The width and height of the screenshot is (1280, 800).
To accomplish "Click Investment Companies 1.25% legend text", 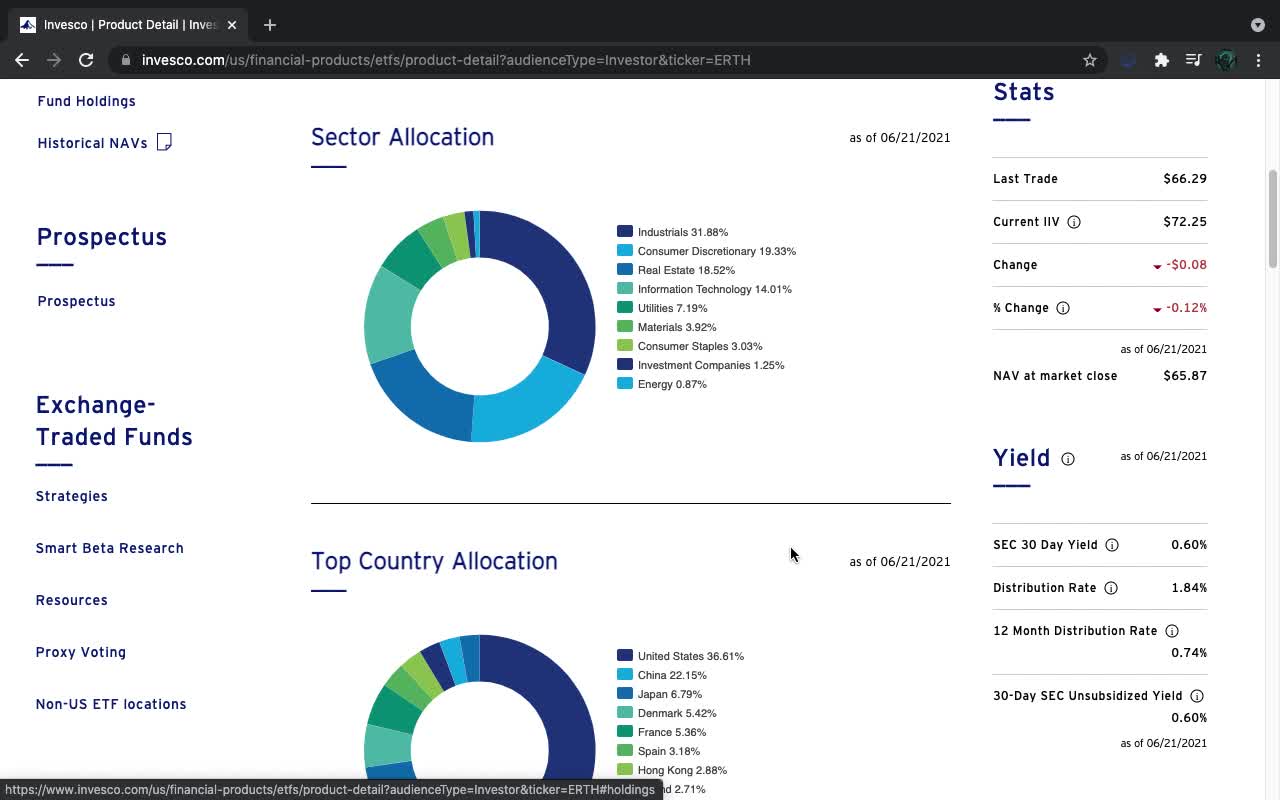I will [x=711, y=365].
